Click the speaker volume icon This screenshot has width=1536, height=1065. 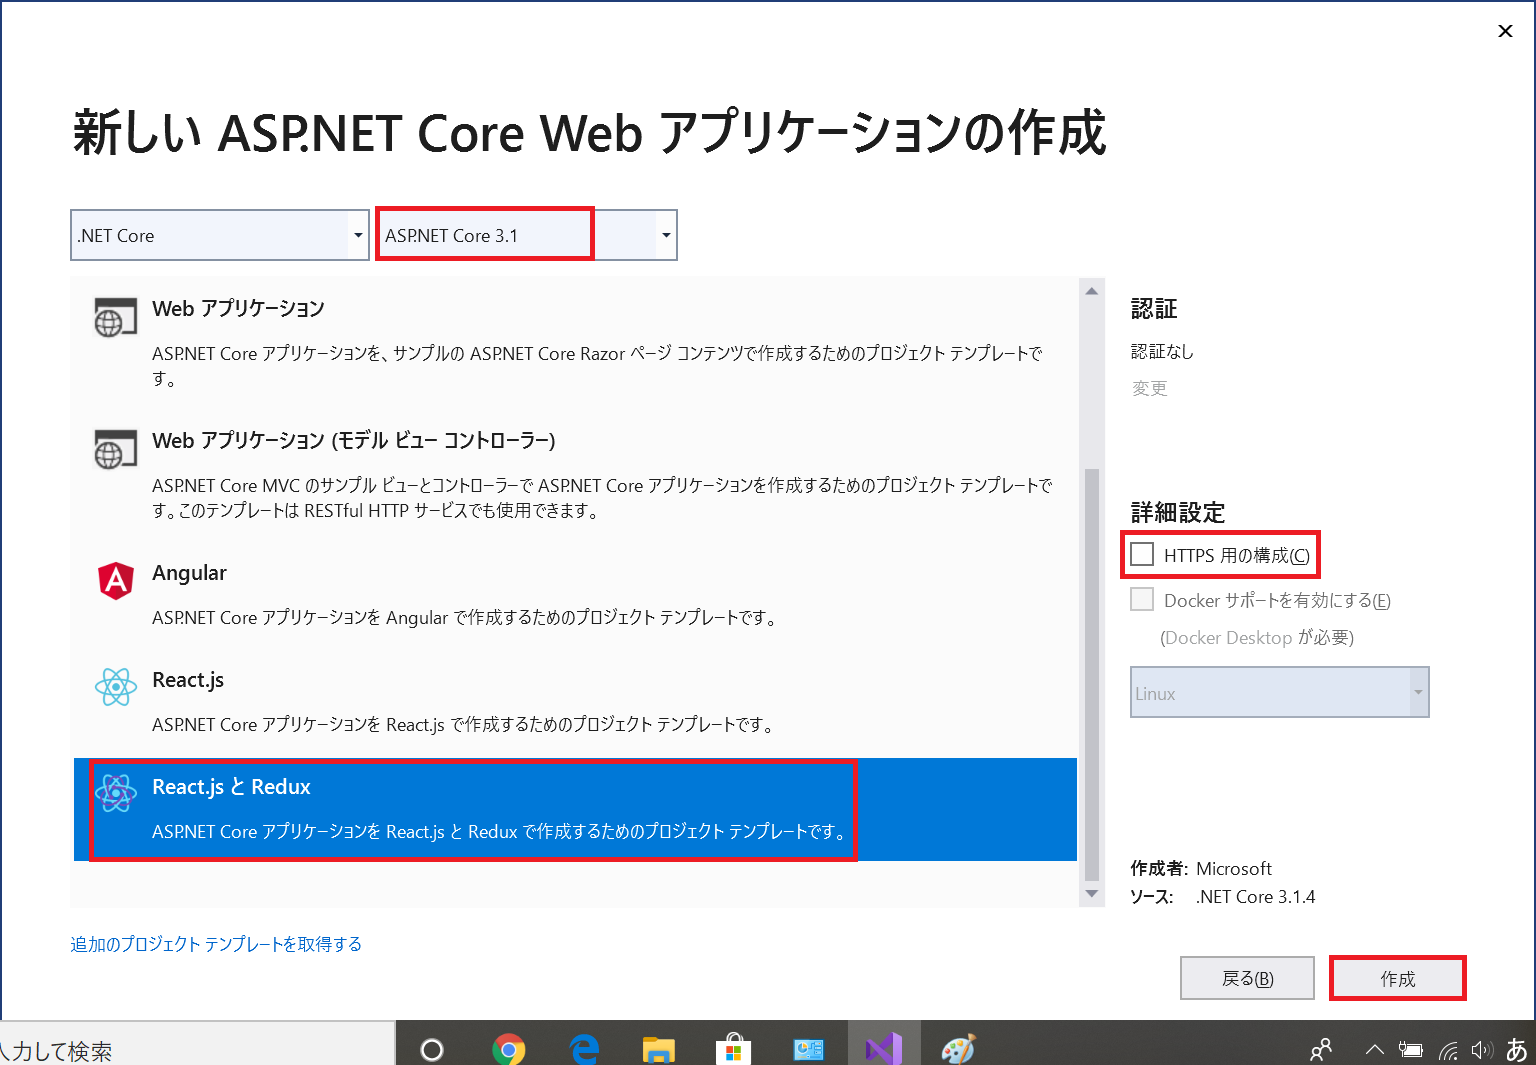(x=1482, y=1050)
